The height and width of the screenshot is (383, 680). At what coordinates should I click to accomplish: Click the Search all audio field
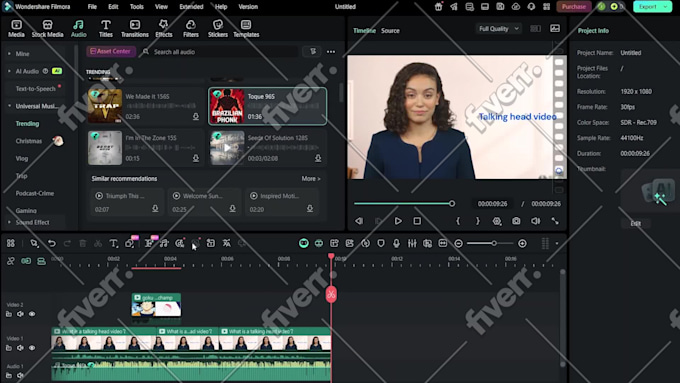coord(220,52)
